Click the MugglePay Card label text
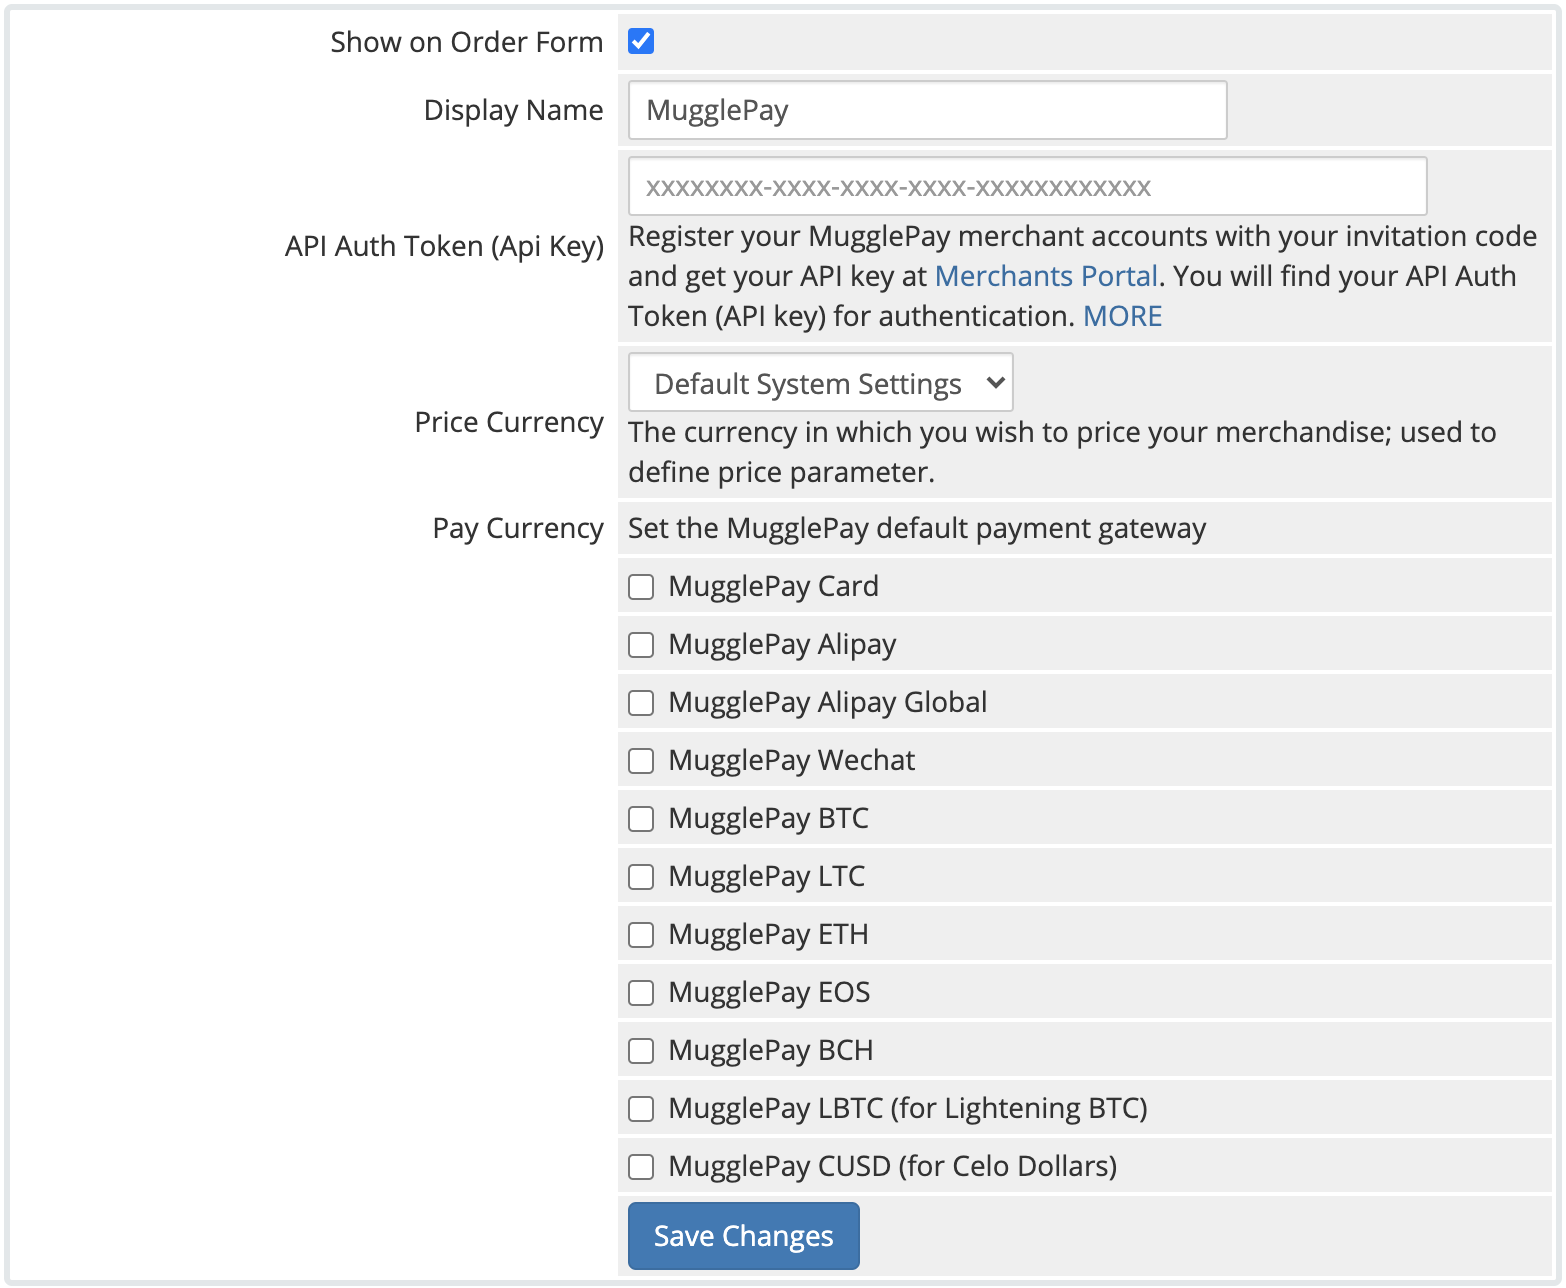1566x1288 pixels. [773, 587]
